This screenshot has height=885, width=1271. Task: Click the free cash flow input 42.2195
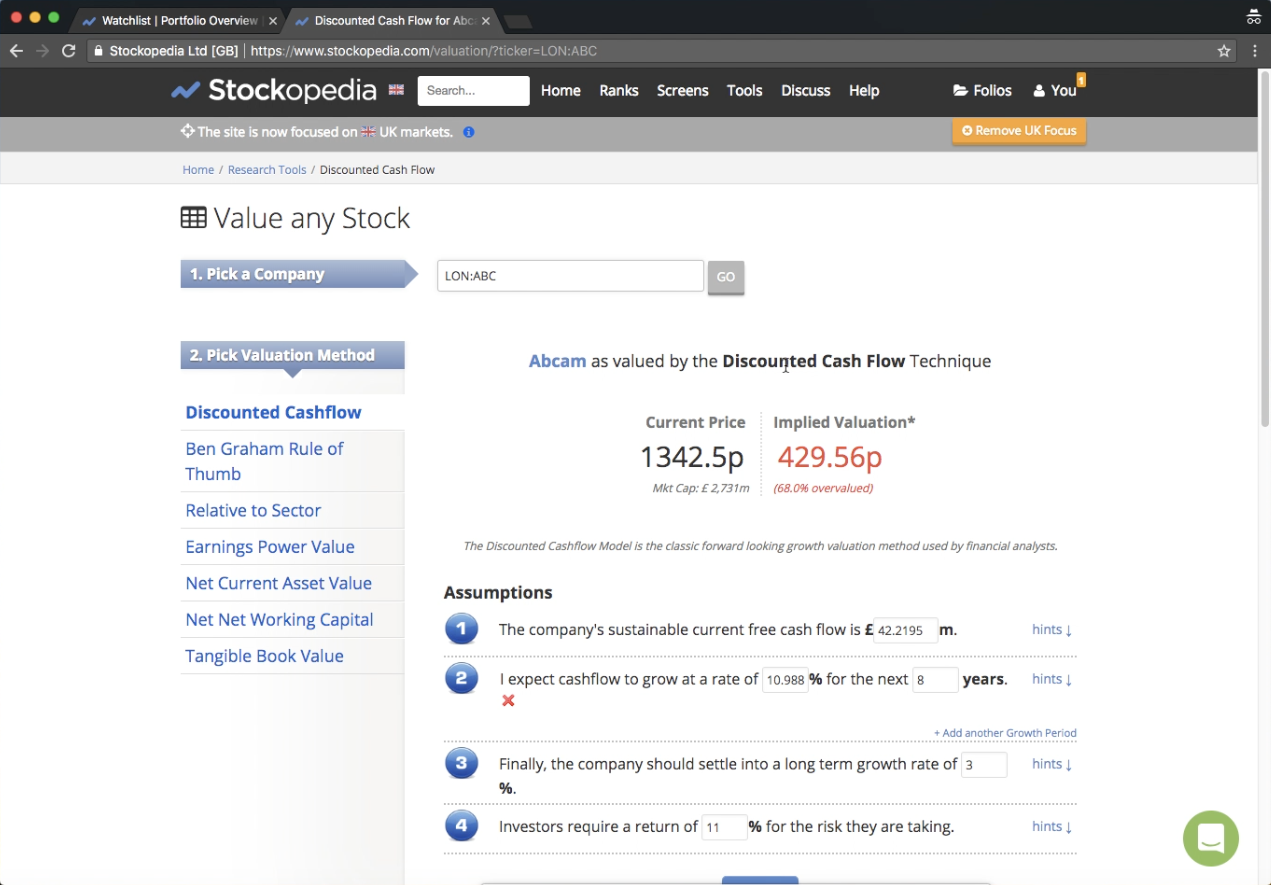[906, 630]
